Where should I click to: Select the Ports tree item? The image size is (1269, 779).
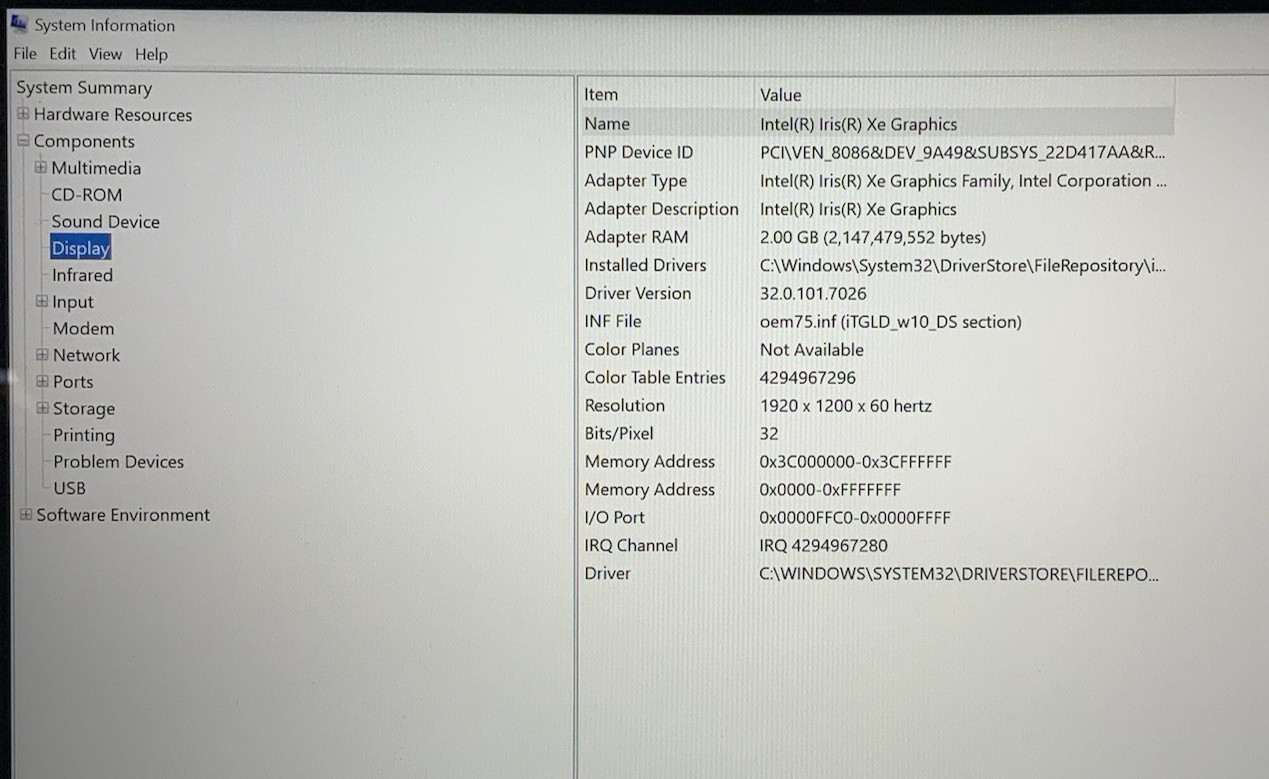click(73, 382)
